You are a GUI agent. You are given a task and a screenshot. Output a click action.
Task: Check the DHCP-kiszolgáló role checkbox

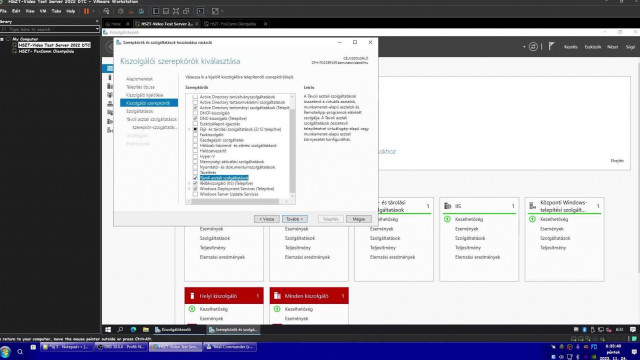(x=195, y=113)
